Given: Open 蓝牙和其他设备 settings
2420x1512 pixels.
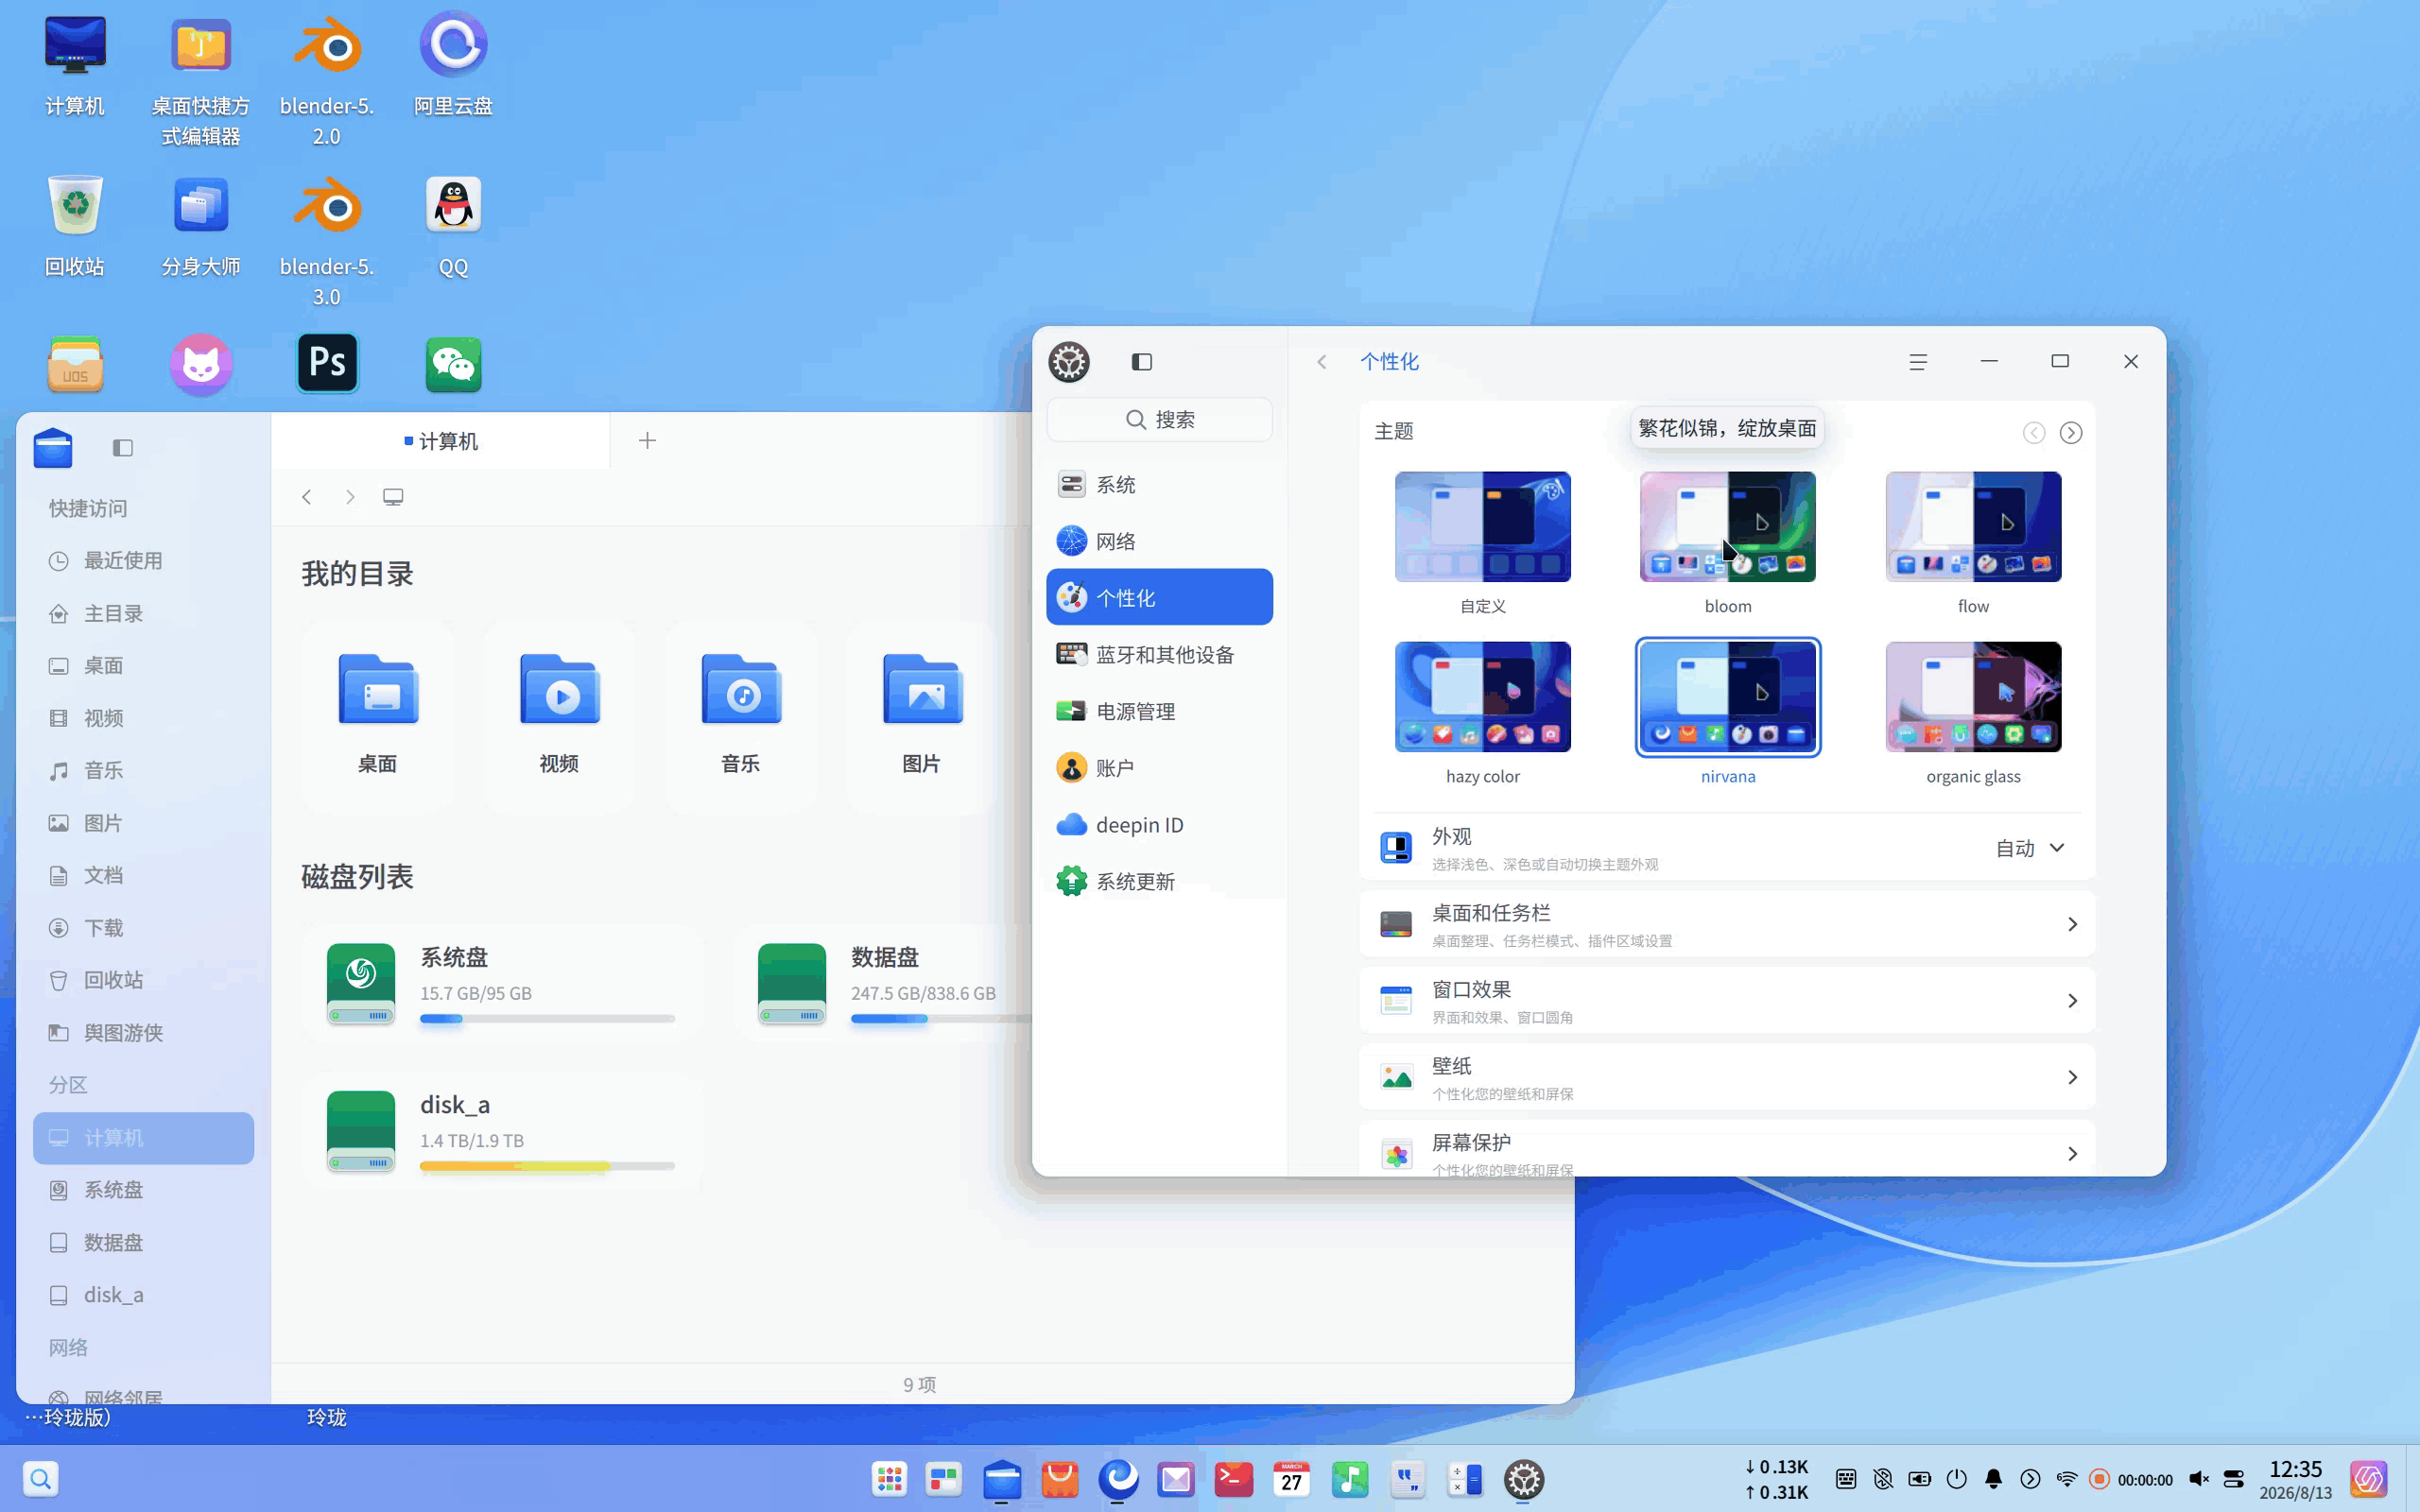Looking at the screenshot, I should pos(1159,655).
